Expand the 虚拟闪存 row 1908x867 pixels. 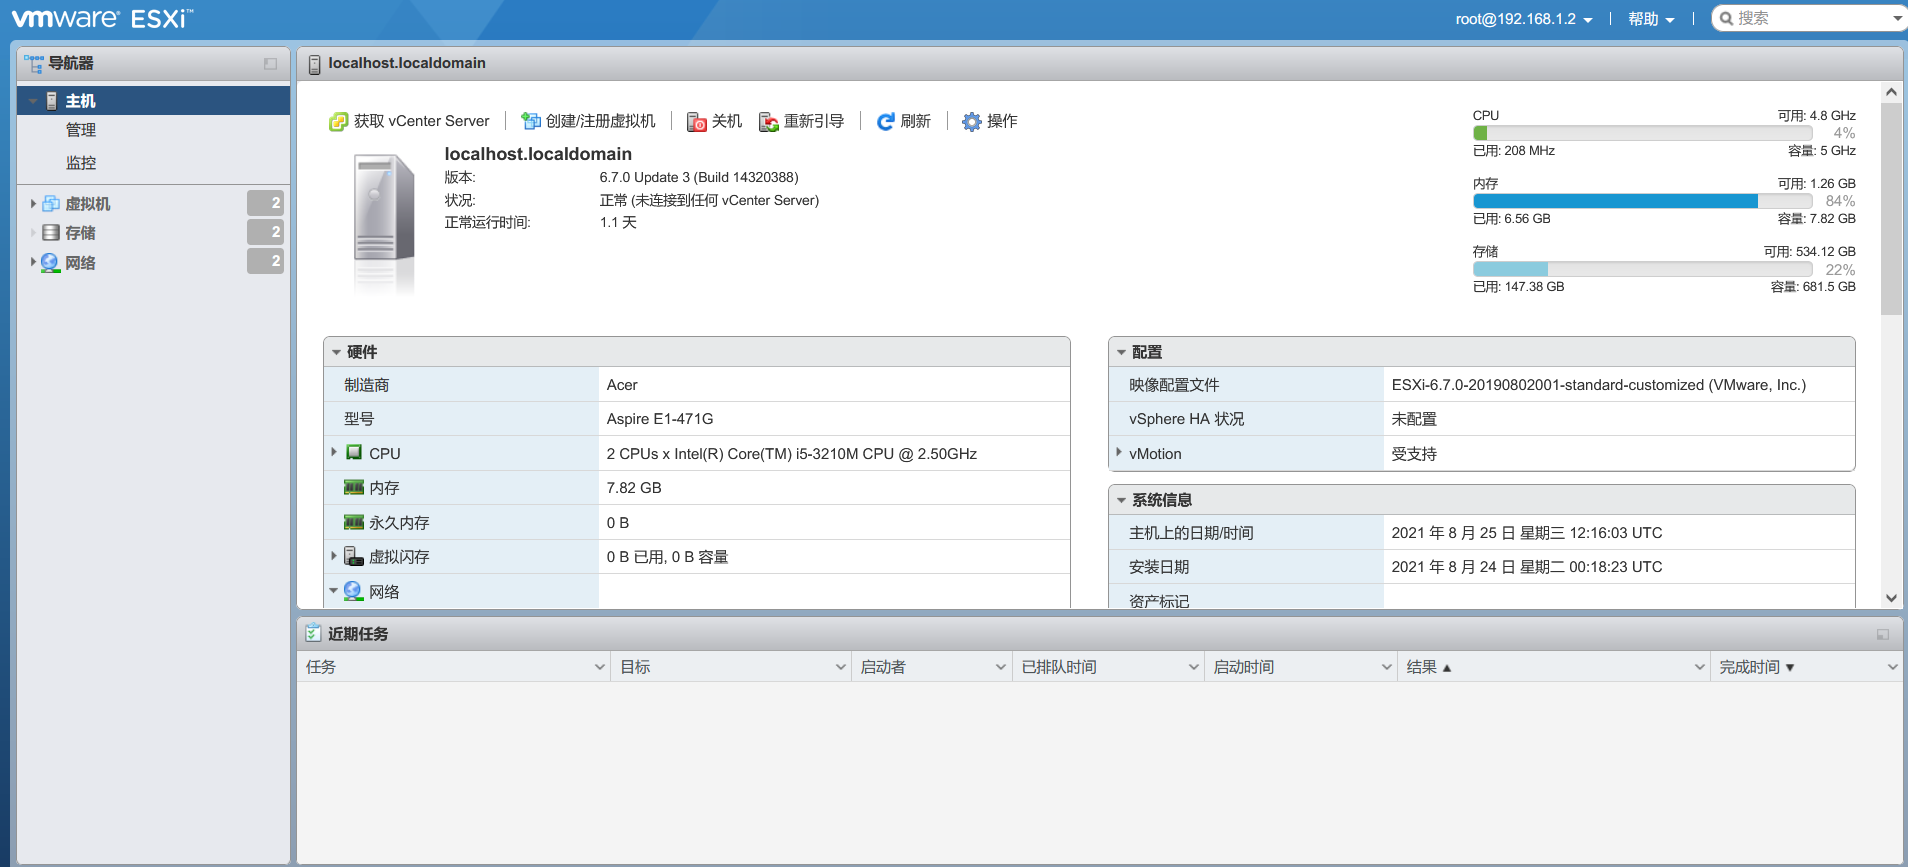click(334, 556)
